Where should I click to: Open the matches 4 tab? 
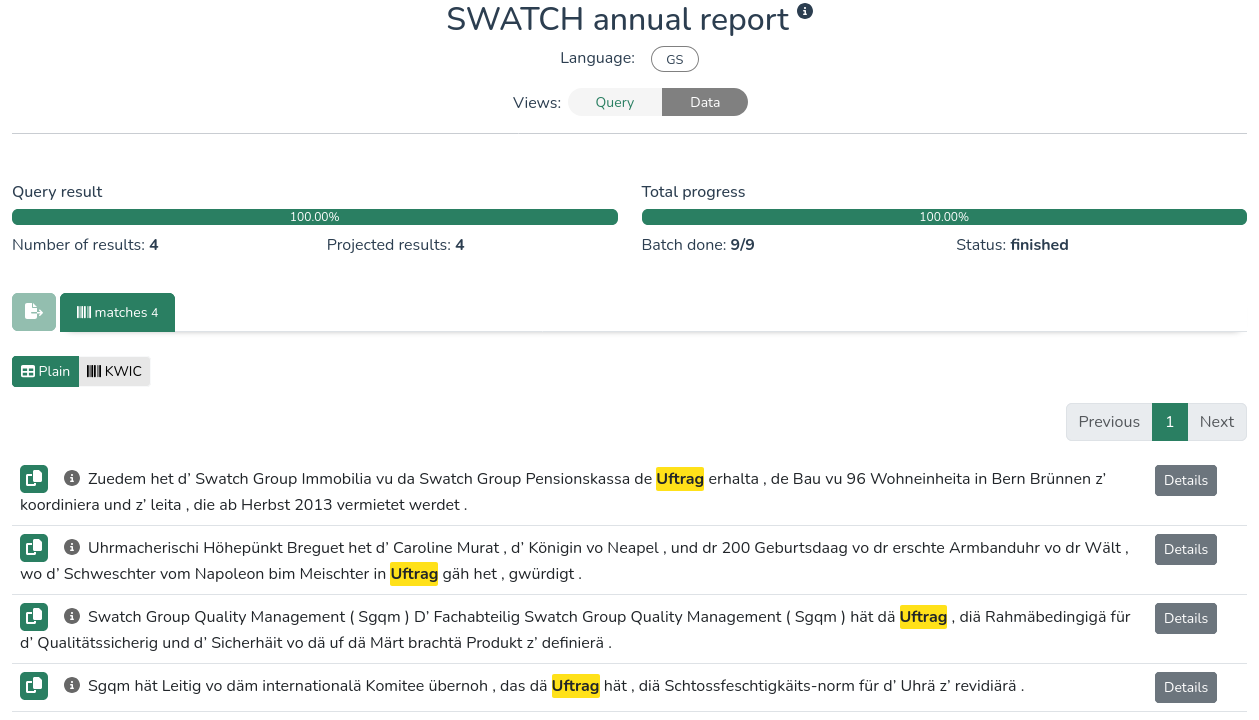[117, 312]
